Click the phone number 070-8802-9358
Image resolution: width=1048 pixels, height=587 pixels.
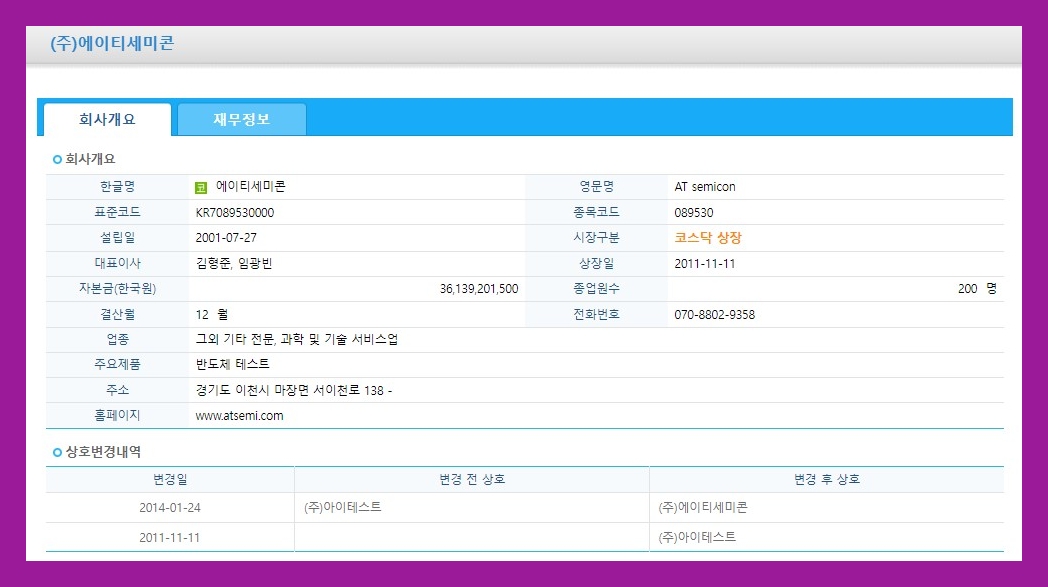click(714, 314)
